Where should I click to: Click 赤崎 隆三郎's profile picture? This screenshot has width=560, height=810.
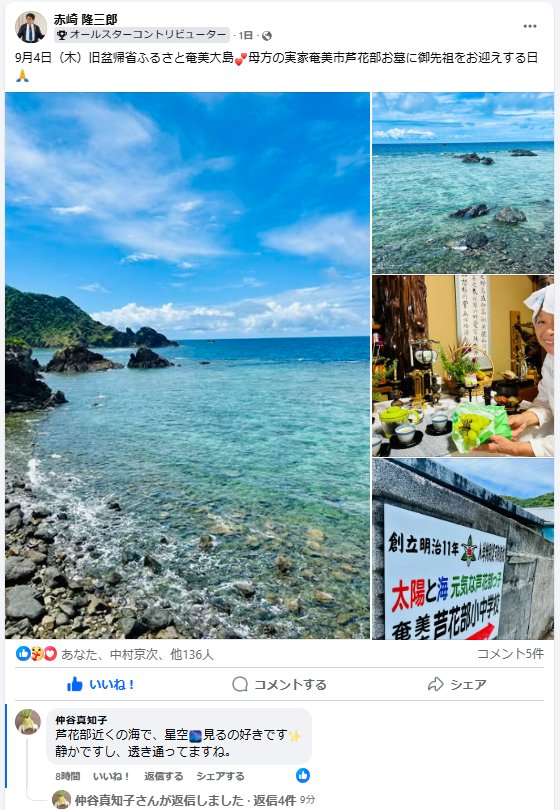[31, 27]
